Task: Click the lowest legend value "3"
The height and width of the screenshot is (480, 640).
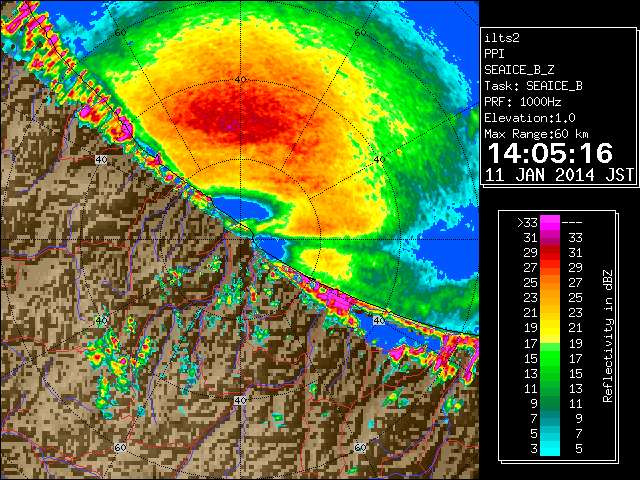Action: [534, 449]
